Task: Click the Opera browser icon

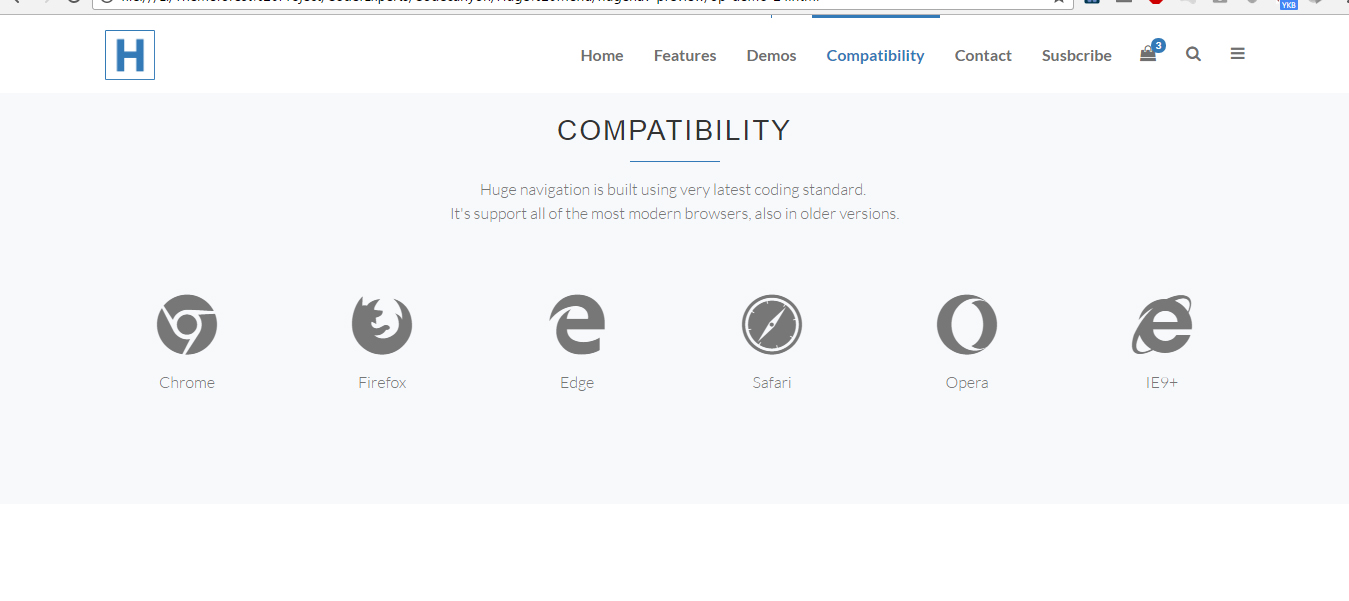Action: (967, 325)
